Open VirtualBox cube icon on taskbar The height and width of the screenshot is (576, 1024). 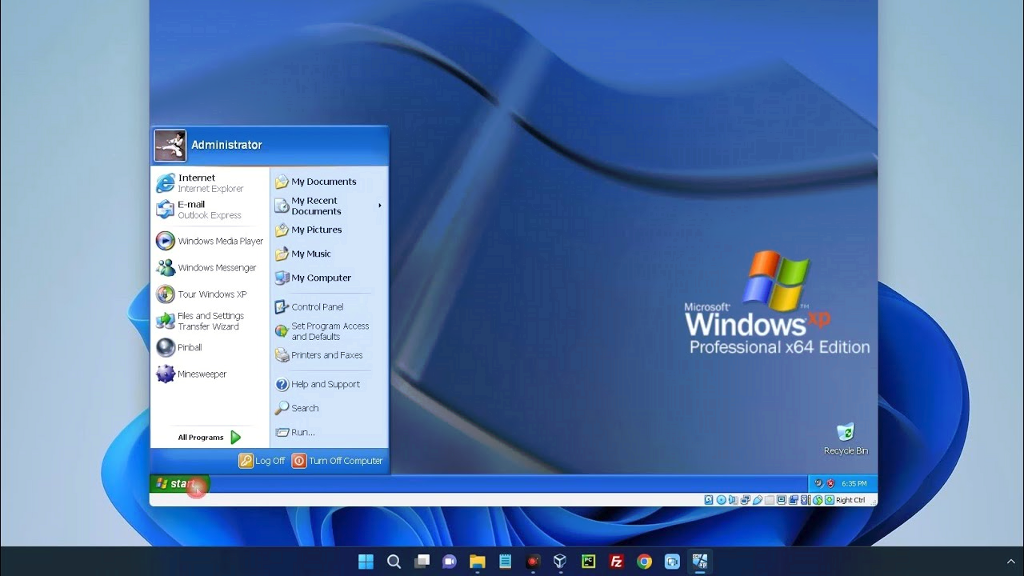tap(560, 561)
